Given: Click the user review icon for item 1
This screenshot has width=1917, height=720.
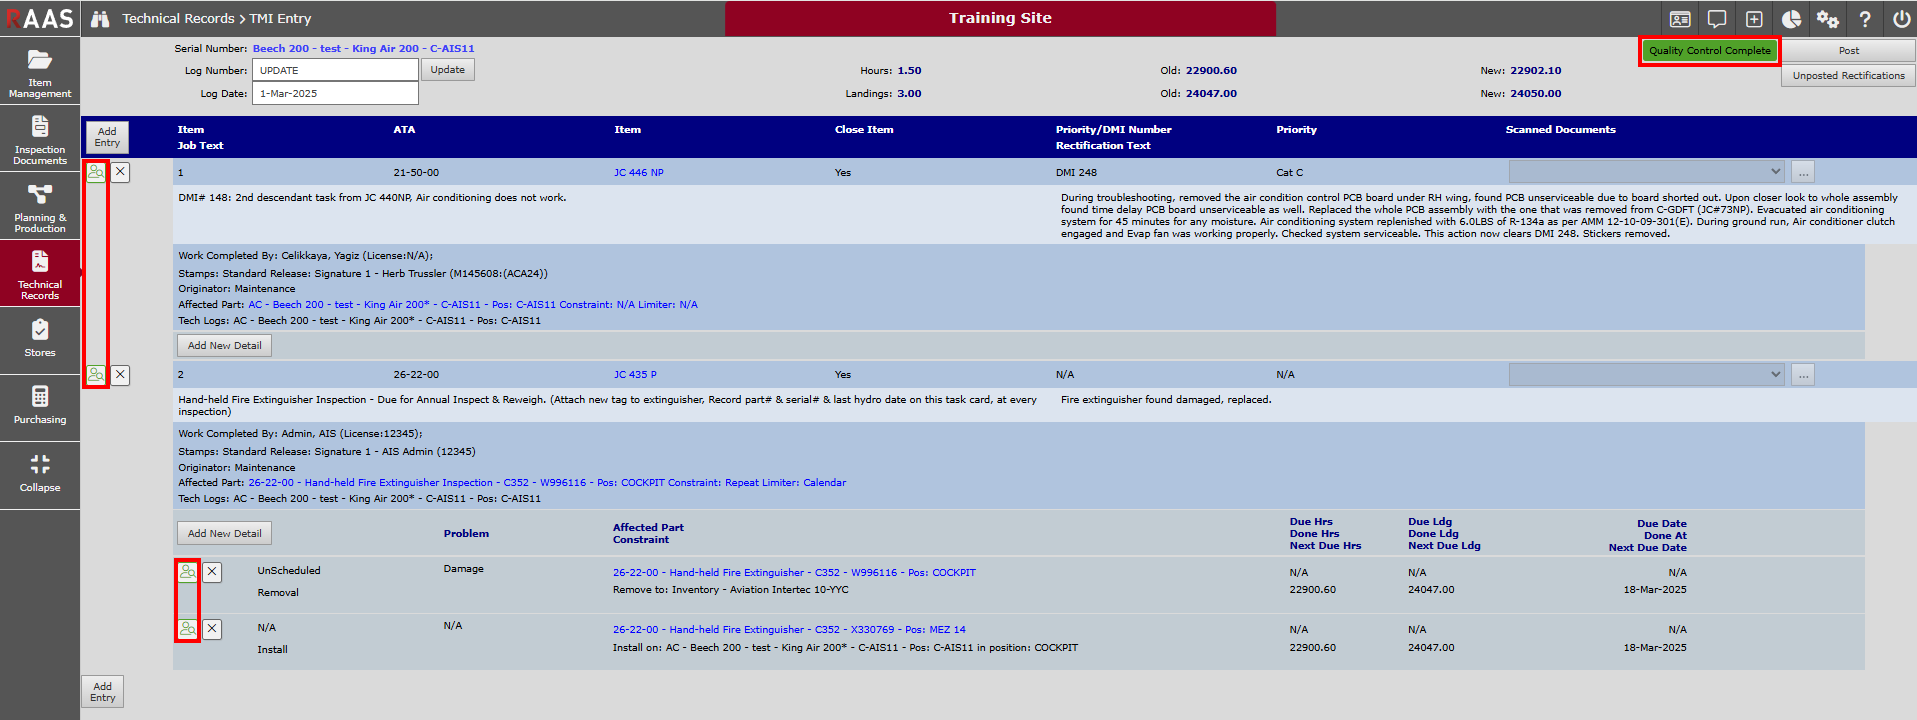Looking at the screenshot, I should [x=96, y=172].
